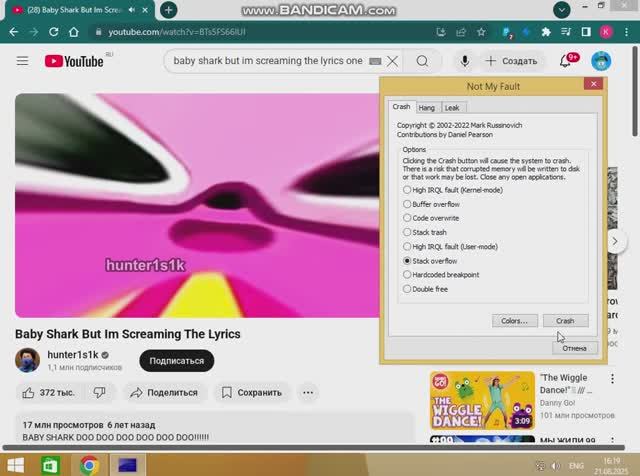640x476 pixels.
Task: Open the on-screen keyboard icon in search
Action: pyautogui.click(x=375, y=61)
